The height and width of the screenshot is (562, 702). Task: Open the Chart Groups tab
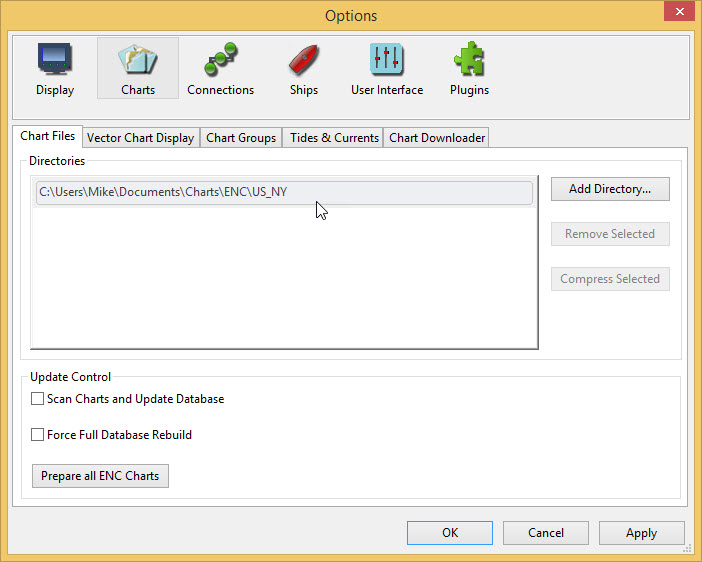(x=241, y=138)
